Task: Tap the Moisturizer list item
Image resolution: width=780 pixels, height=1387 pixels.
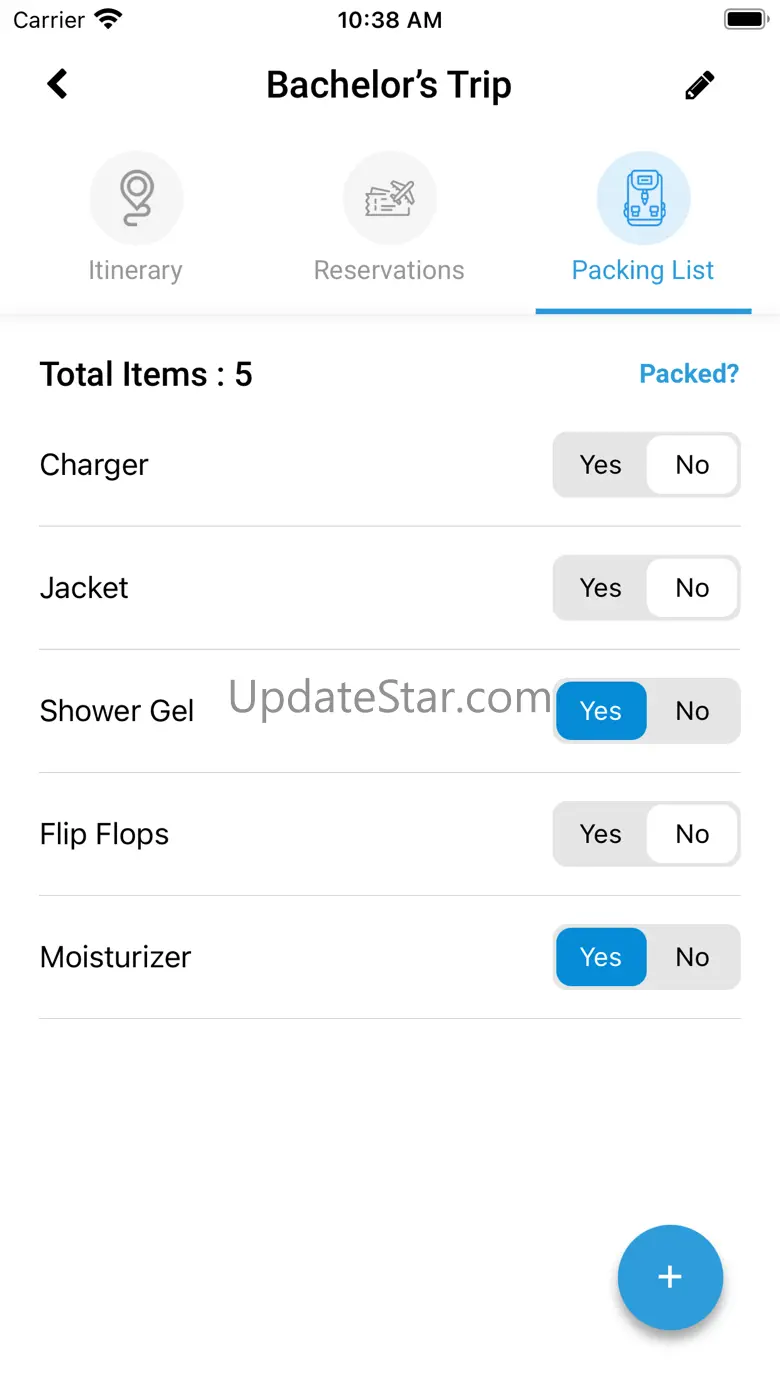Action: 390,957
